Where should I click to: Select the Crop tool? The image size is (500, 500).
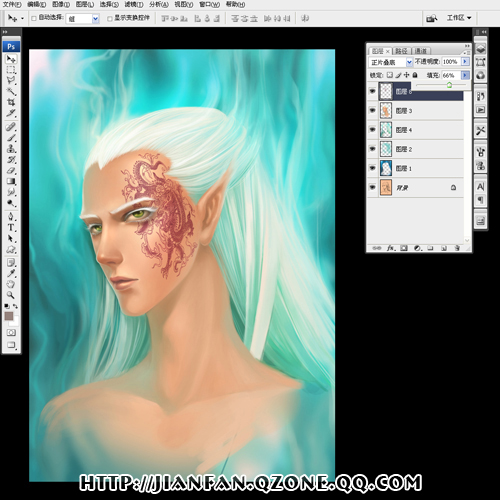(x=11, y=102)
